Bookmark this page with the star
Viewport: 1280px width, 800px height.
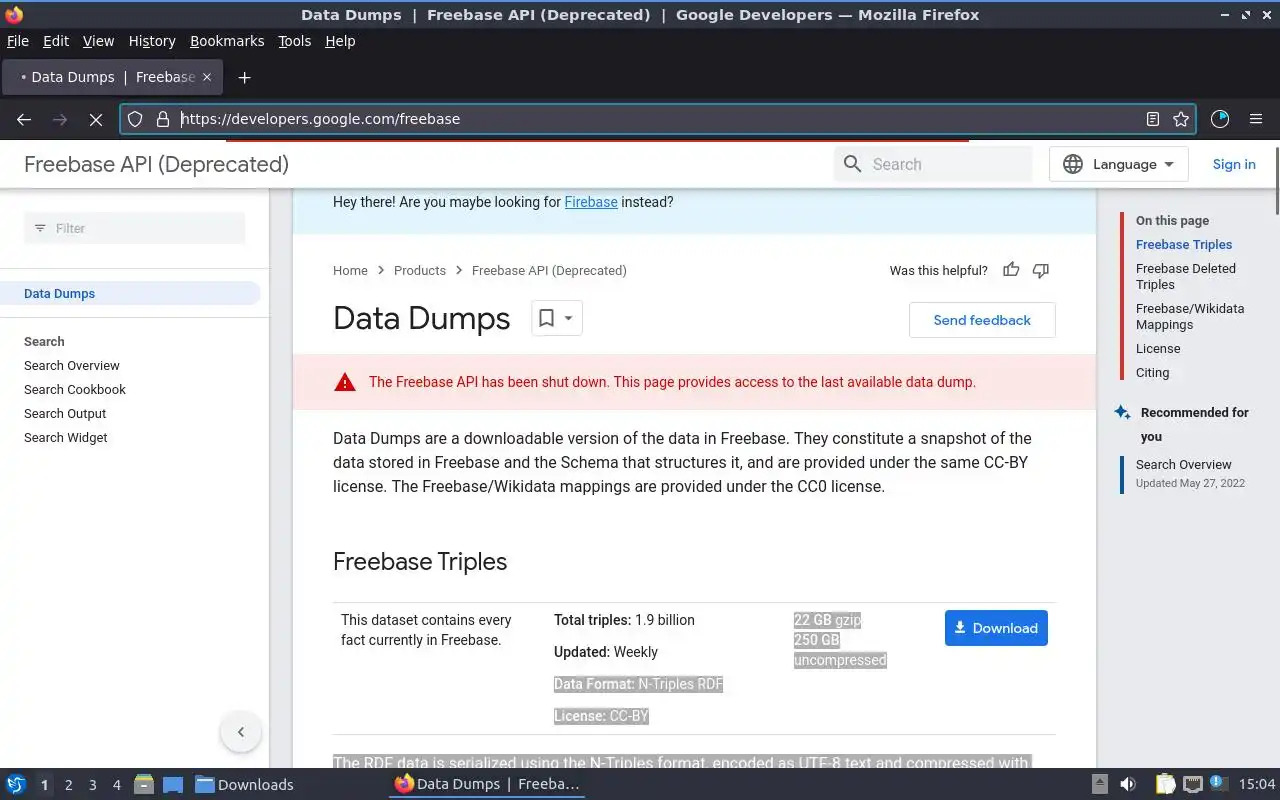click(1181, 119)
